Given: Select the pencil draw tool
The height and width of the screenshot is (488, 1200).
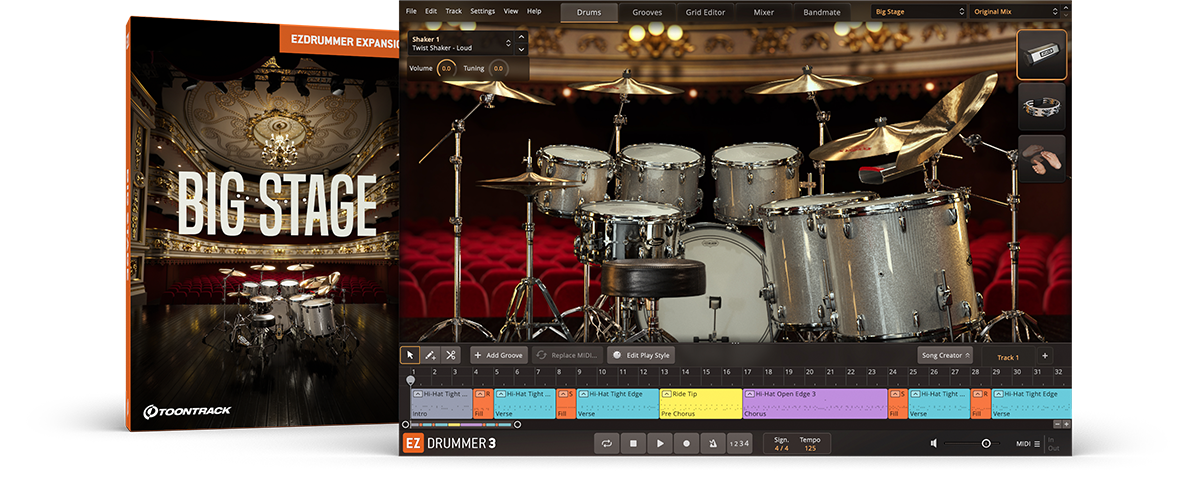Looking at the screenshot, I should 430,355.
